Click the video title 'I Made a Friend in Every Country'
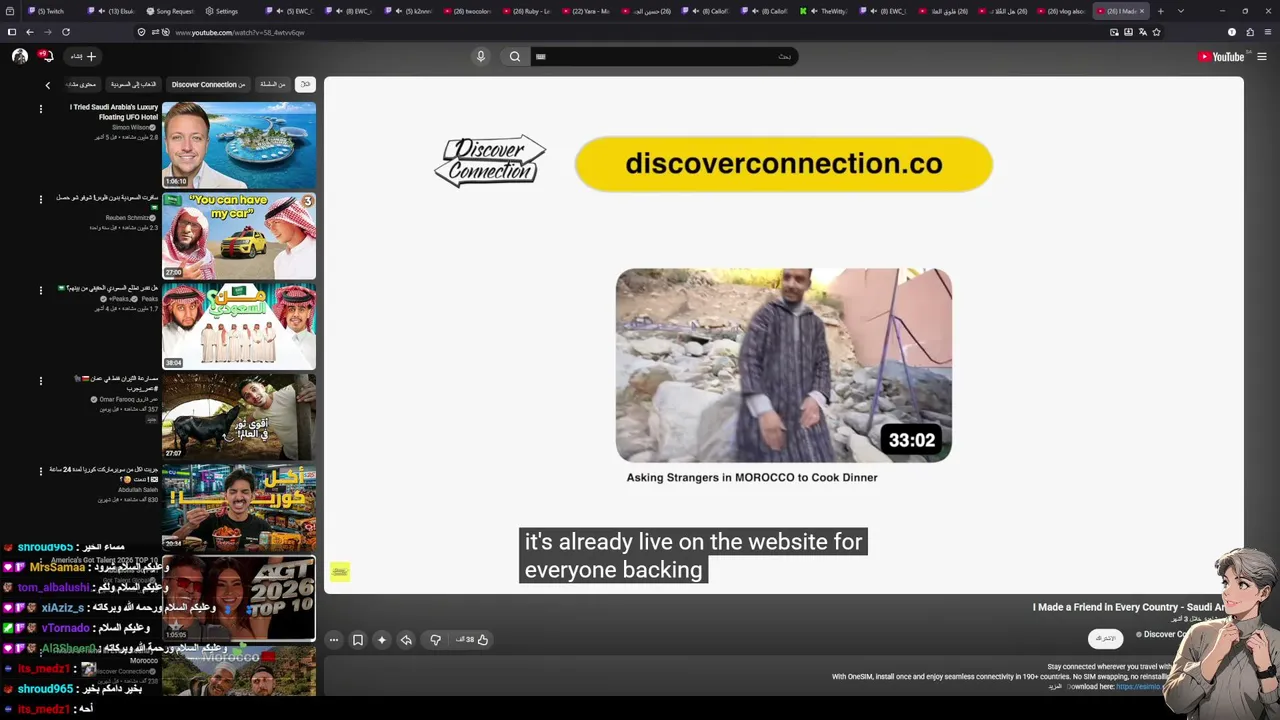The image size is (1280, 720). coord(1129,607)
